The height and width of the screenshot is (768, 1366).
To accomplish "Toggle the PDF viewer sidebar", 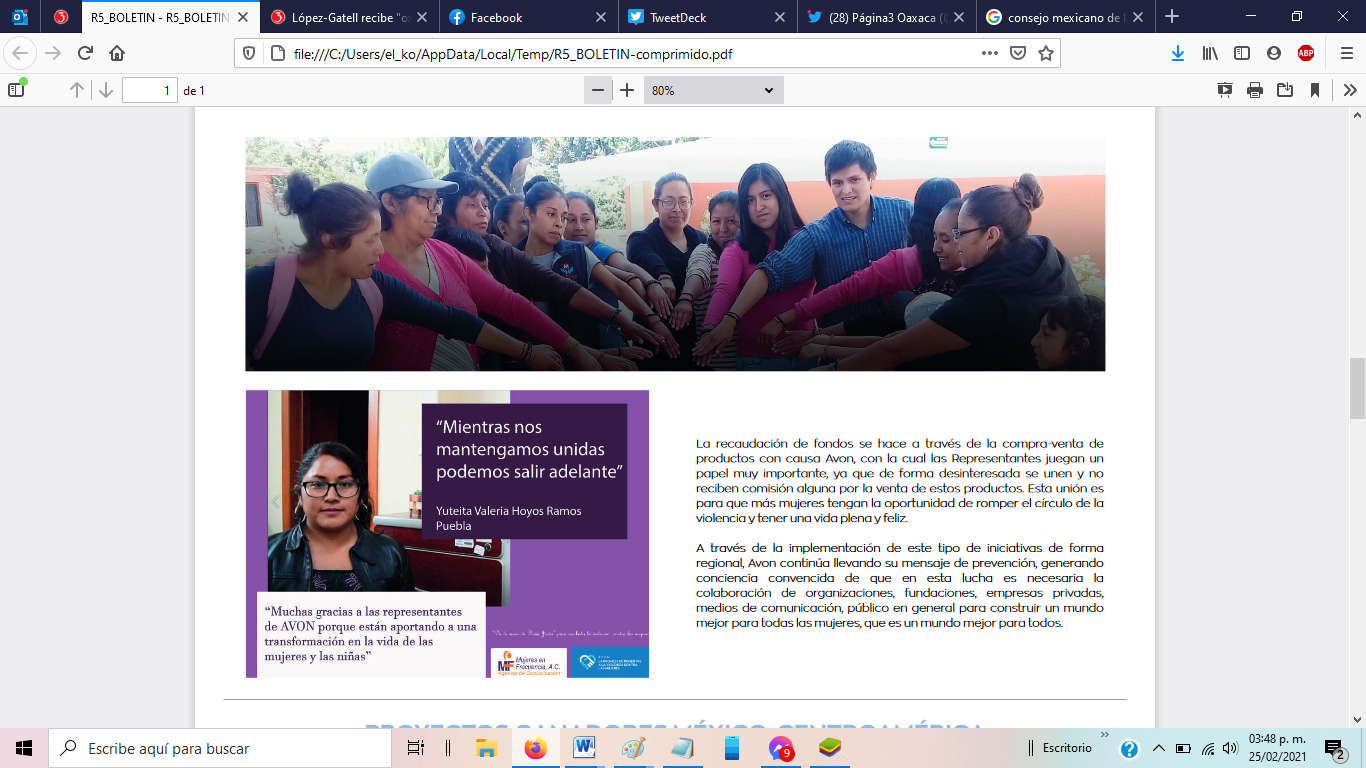I will [x=16, y=90].
